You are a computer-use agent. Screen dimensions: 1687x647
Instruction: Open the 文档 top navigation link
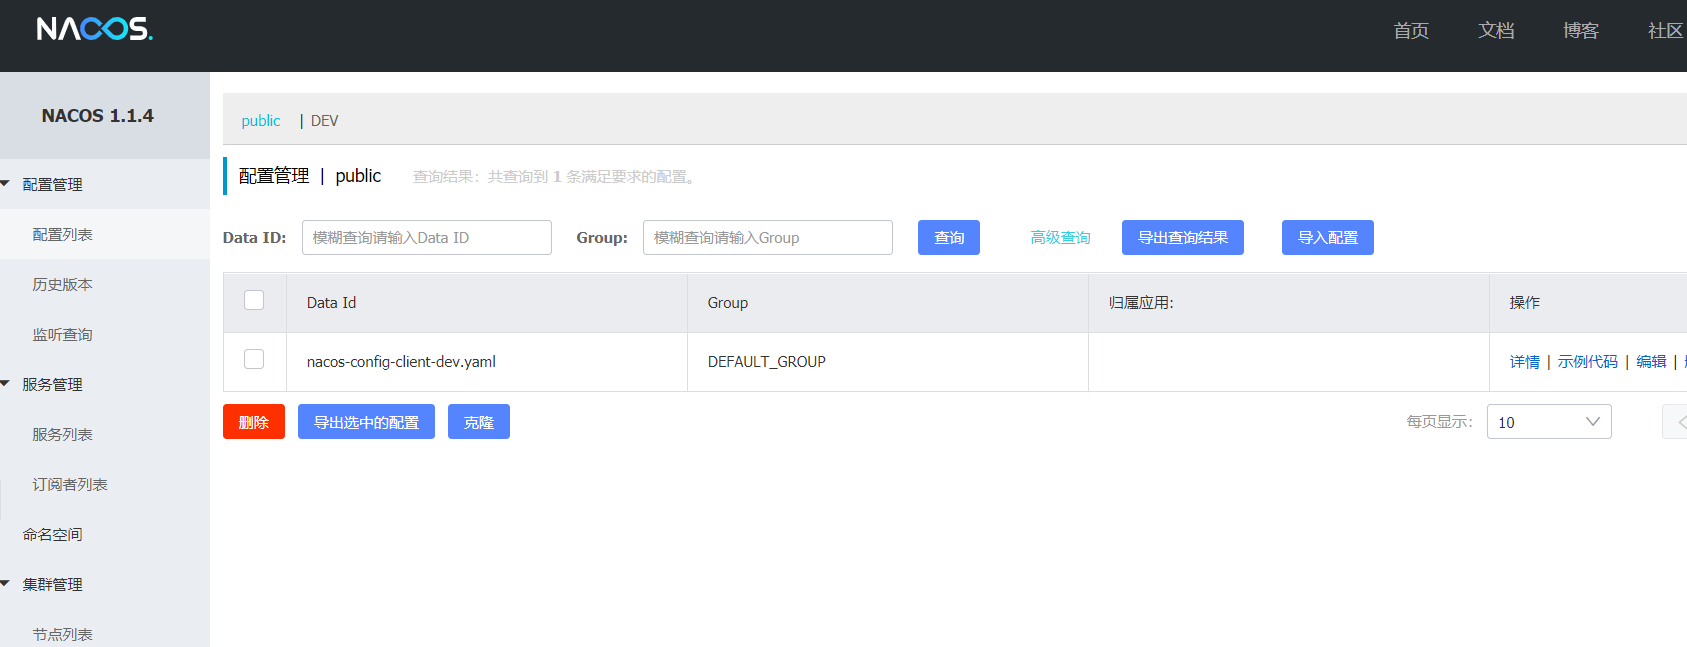pos(1496,31)
